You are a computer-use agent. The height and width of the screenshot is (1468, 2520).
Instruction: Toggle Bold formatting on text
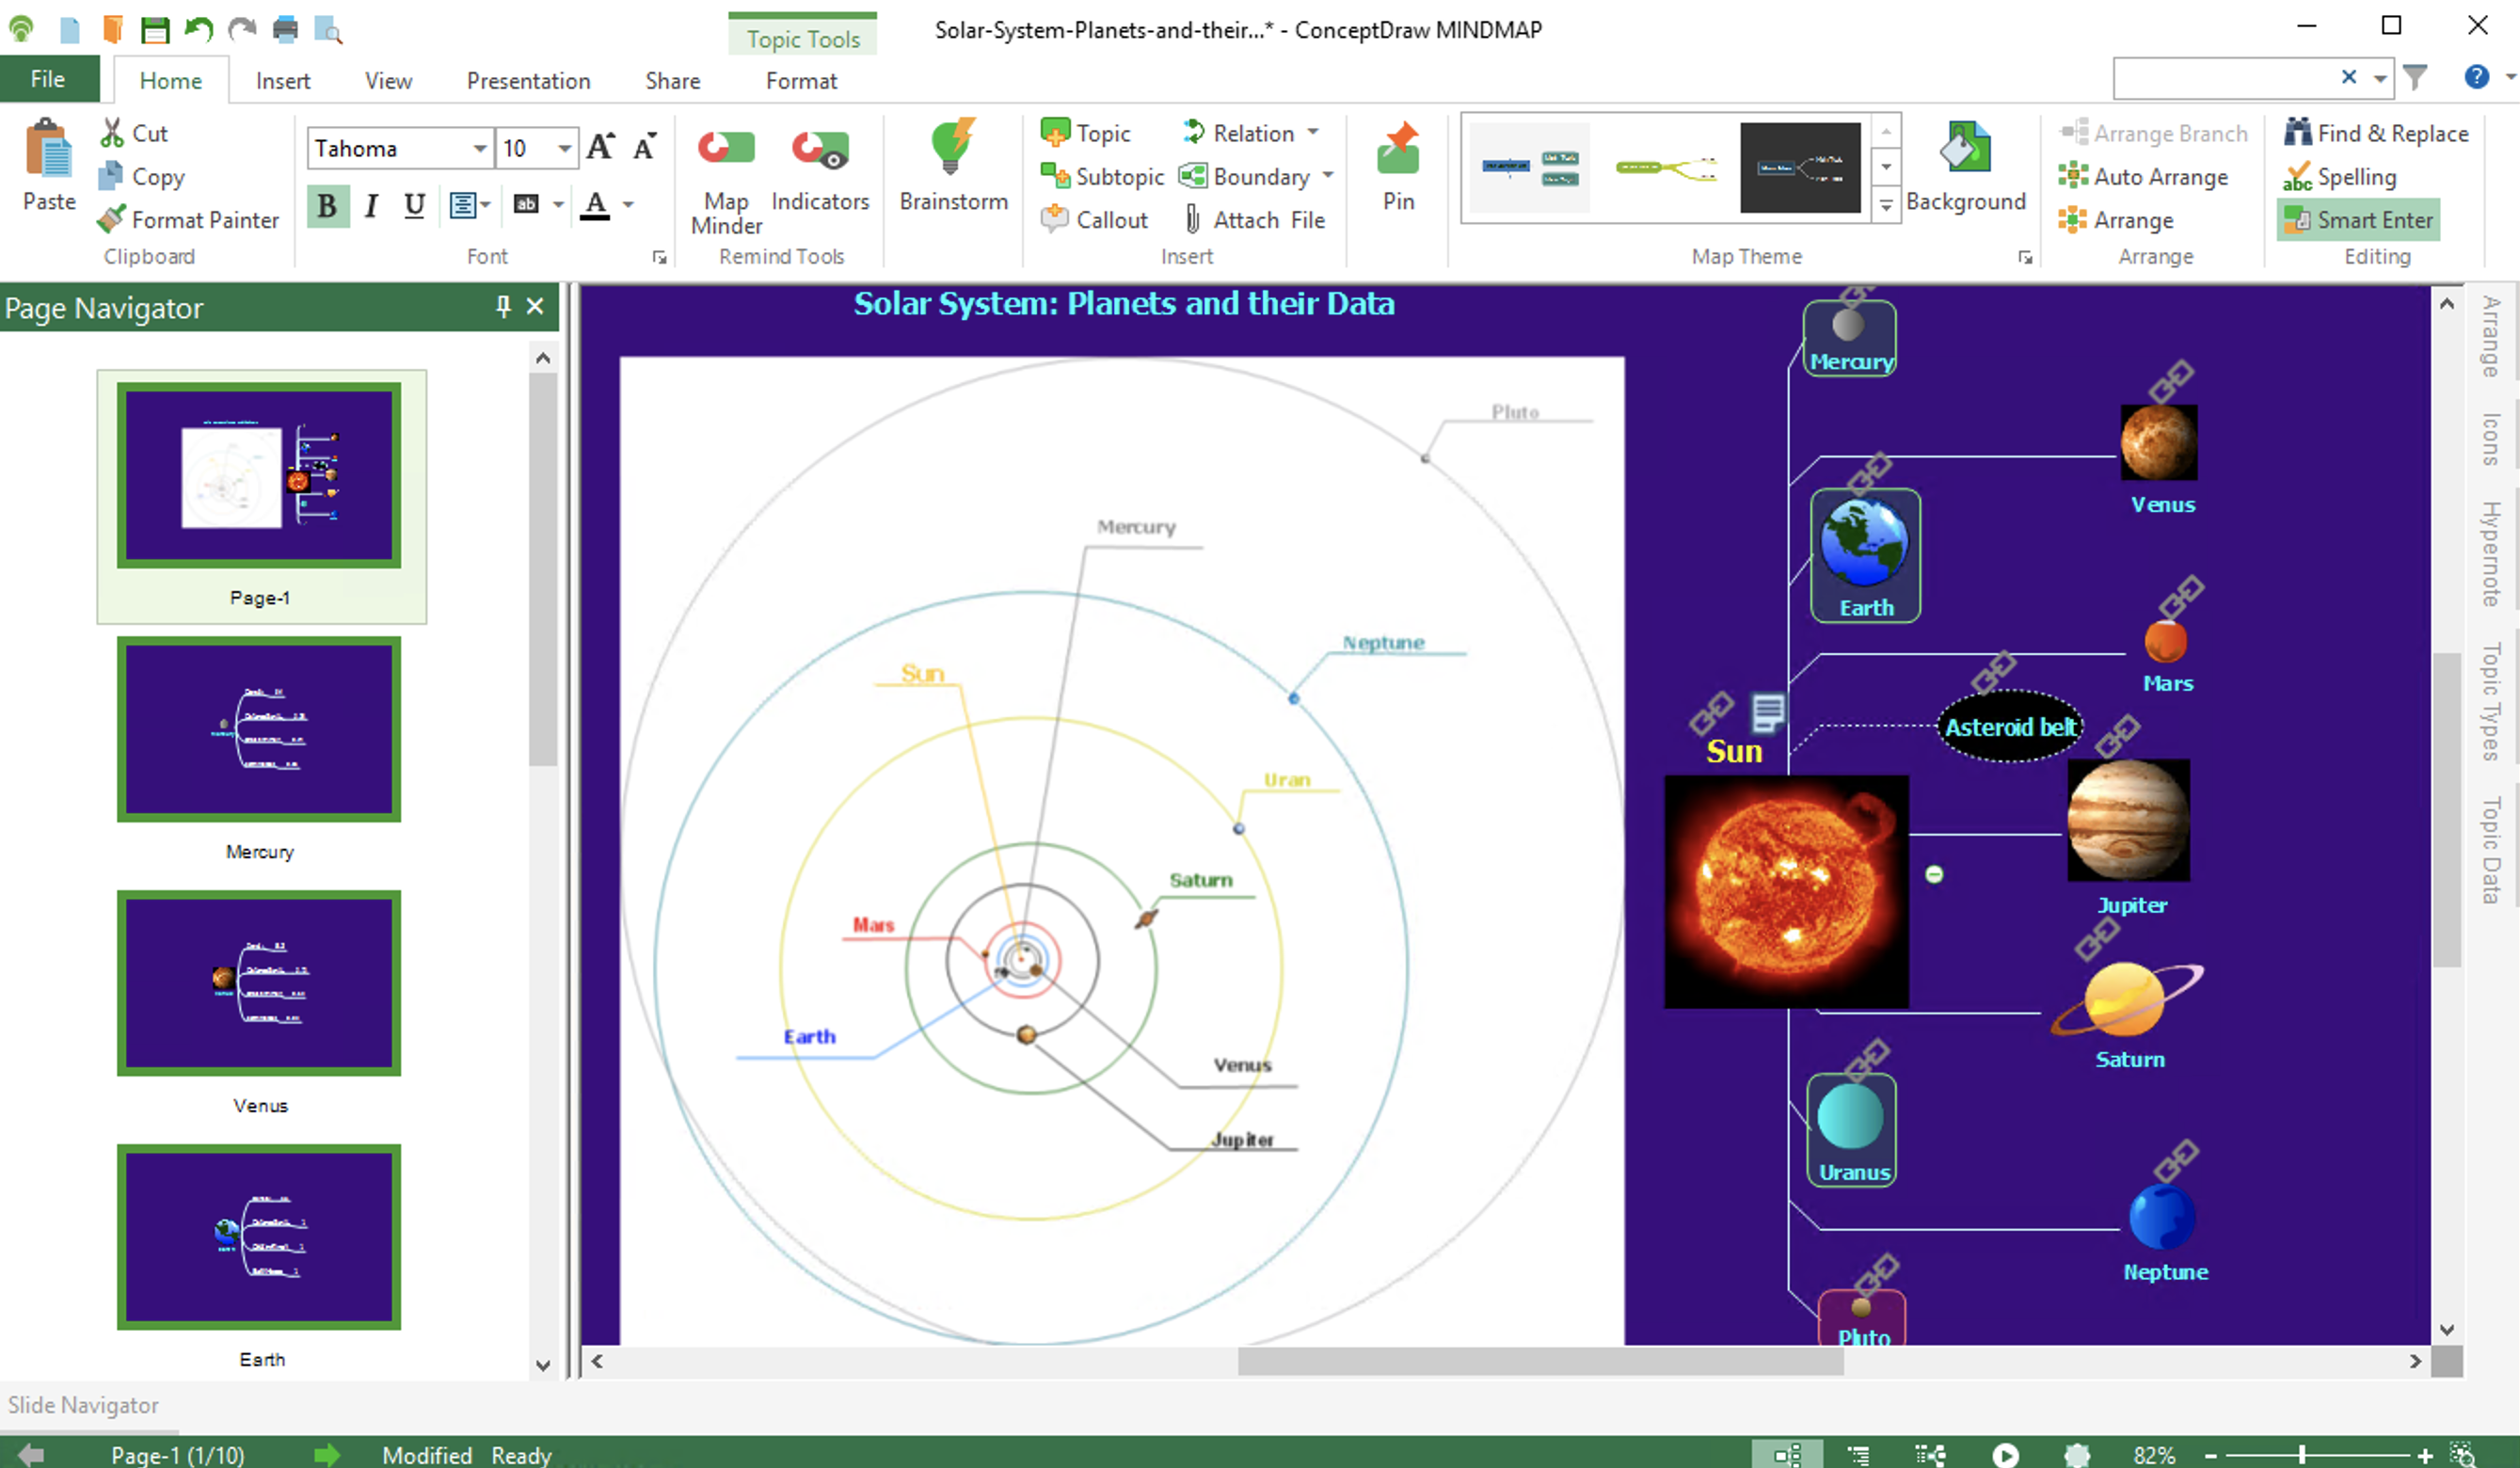point(328,204)
